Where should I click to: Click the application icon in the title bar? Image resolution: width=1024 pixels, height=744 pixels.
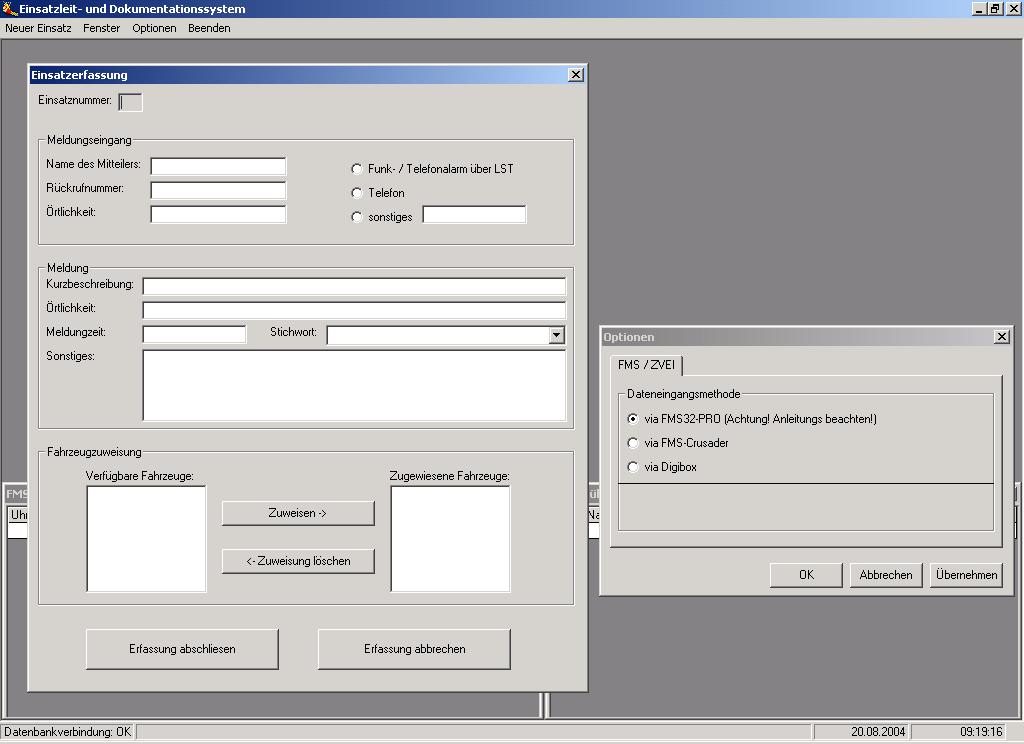10,9
